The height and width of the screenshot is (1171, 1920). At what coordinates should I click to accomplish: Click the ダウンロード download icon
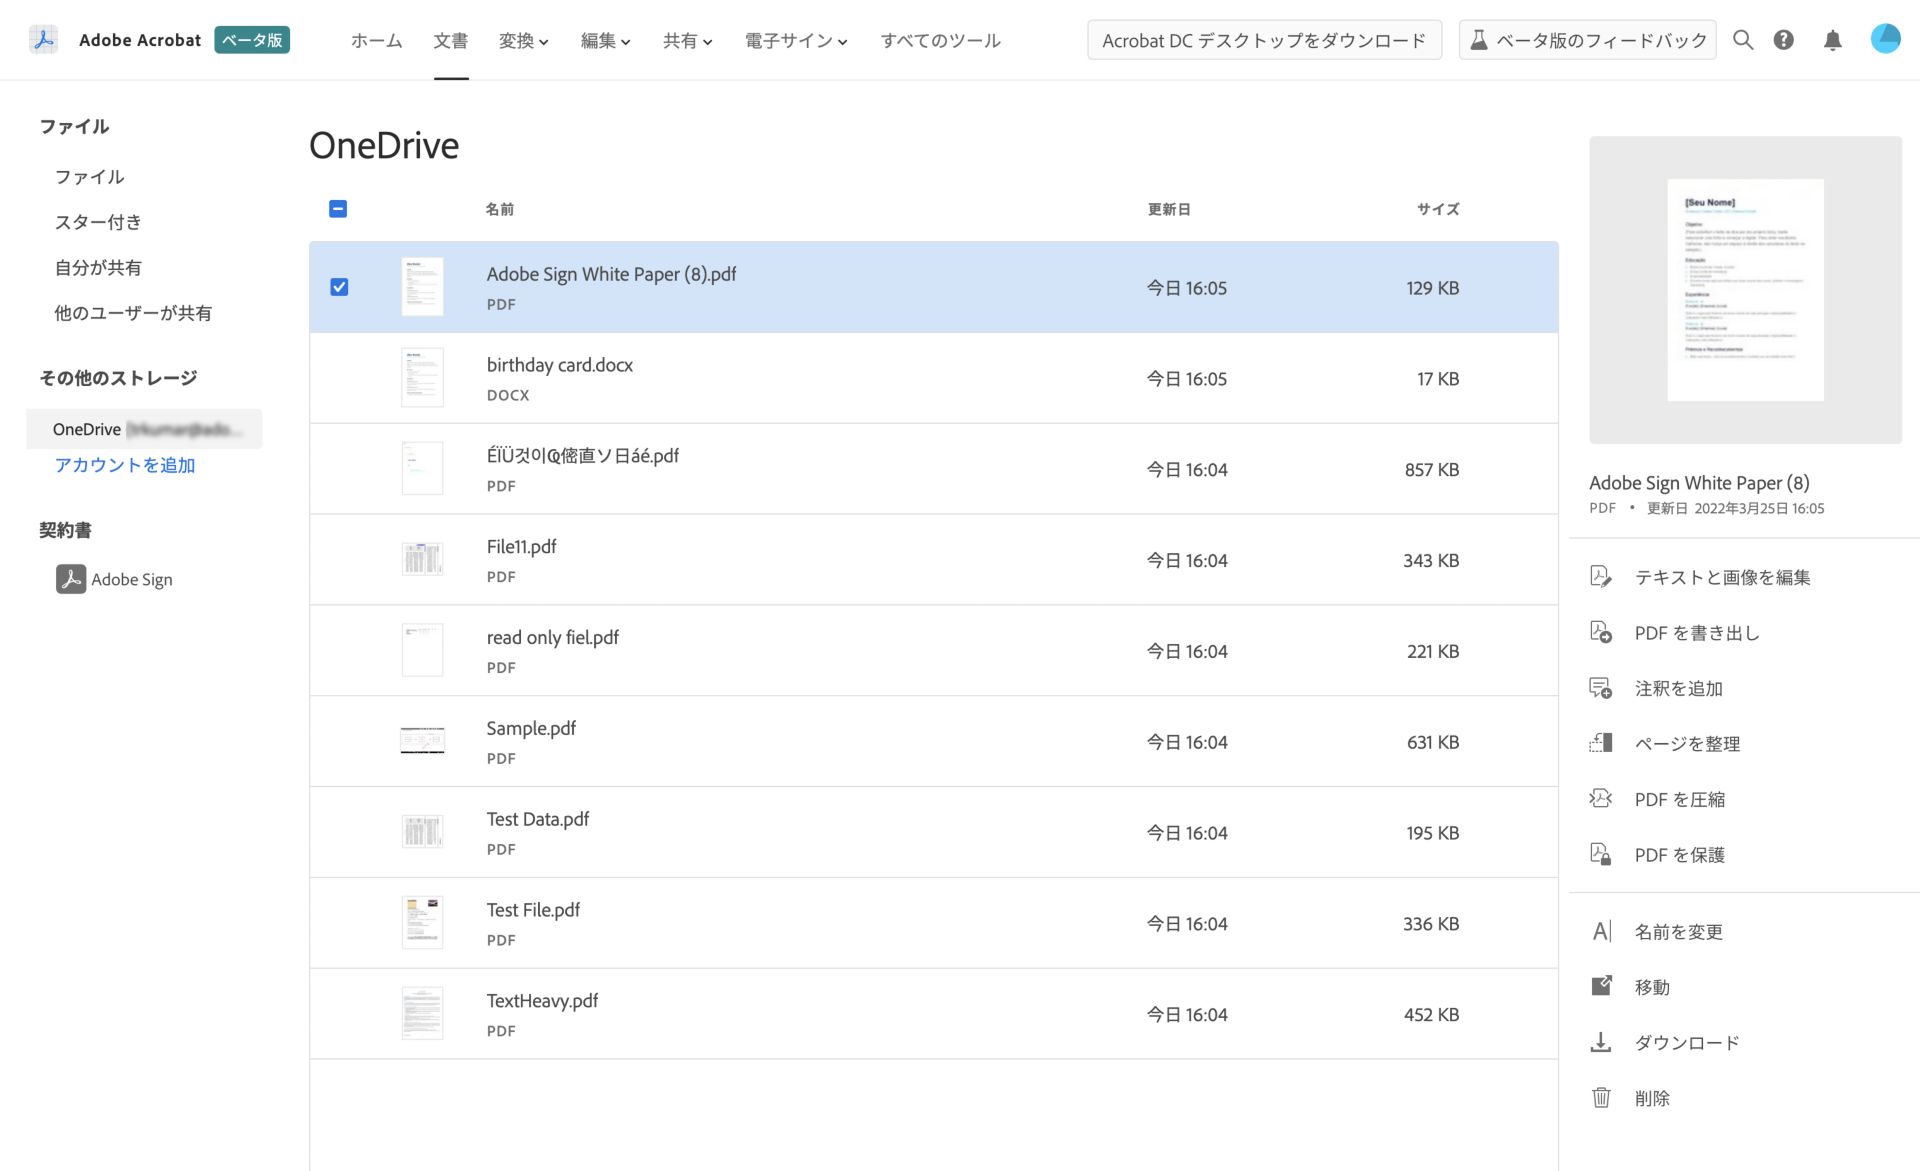(x=1601, y=1042)
